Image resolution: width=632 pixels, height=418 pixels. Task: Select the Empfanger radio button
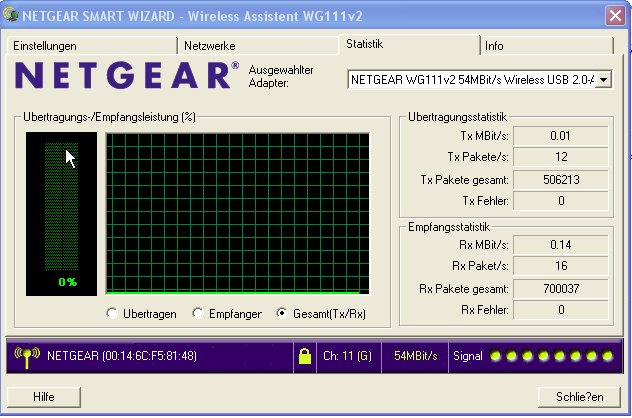click(x=198, y=313)
